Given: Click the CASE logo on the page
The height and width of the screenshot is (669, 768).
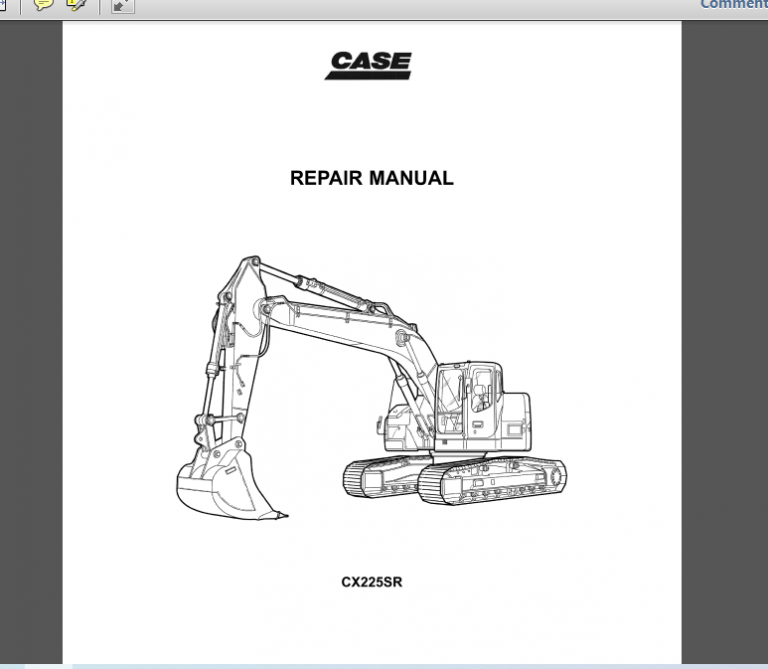Looking at the screenshot, I should 368,66.
